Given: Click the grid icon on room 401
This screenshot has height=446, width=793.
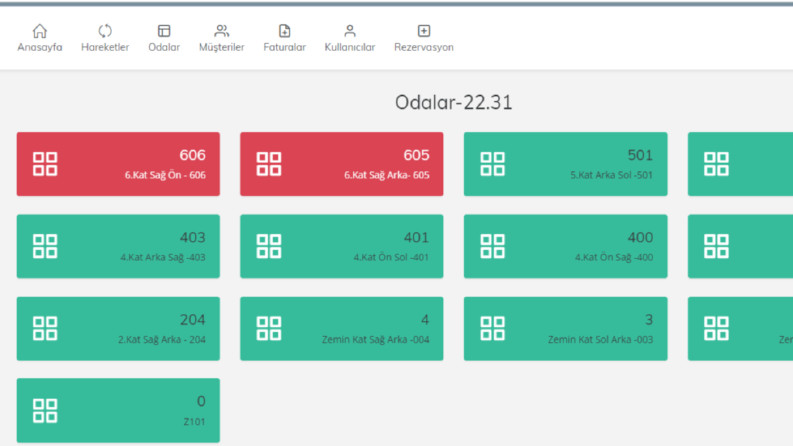Looking at the screenshot, I should 269,246.
